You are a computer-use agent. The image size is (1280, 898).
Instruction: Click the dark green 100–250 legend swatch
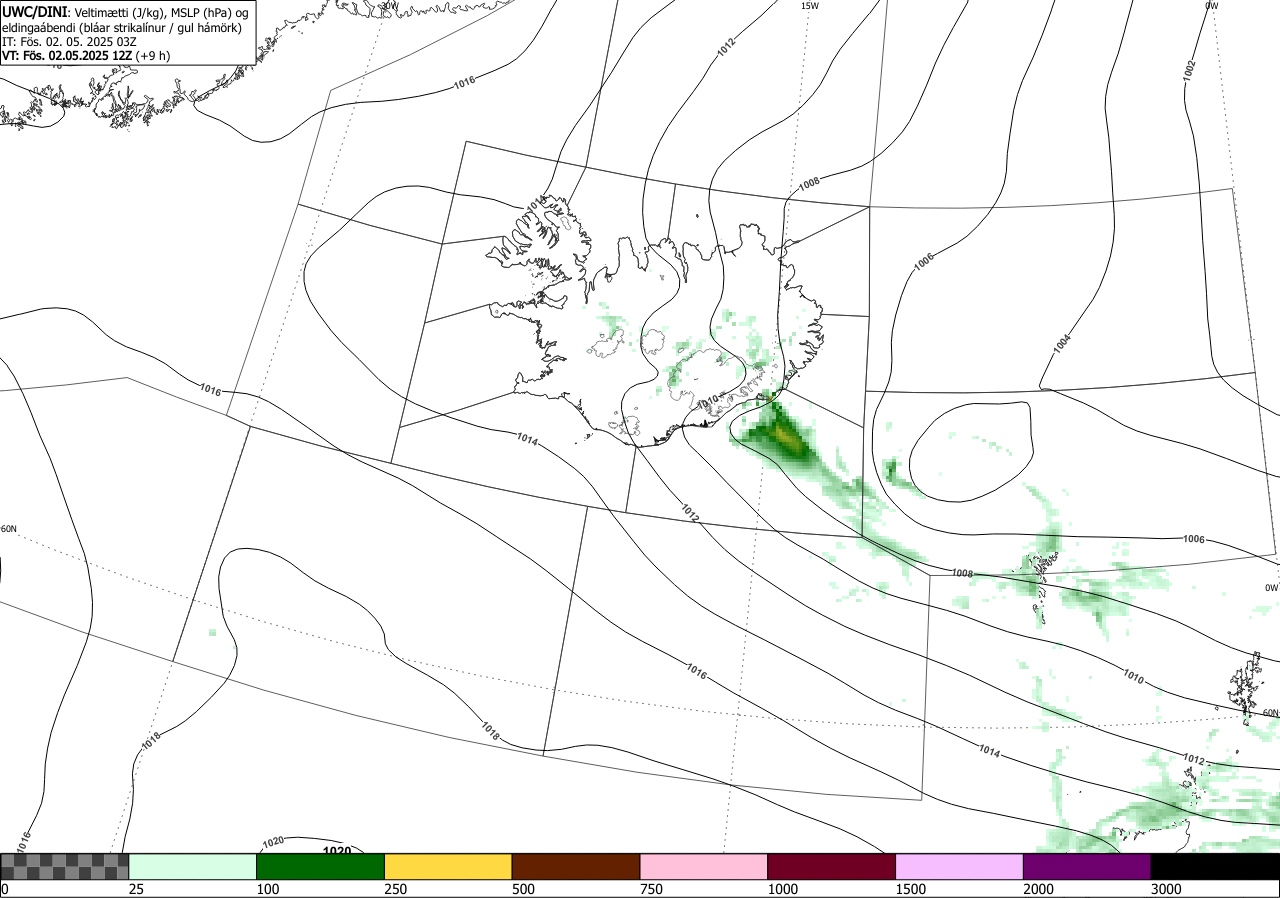point(321,866)
